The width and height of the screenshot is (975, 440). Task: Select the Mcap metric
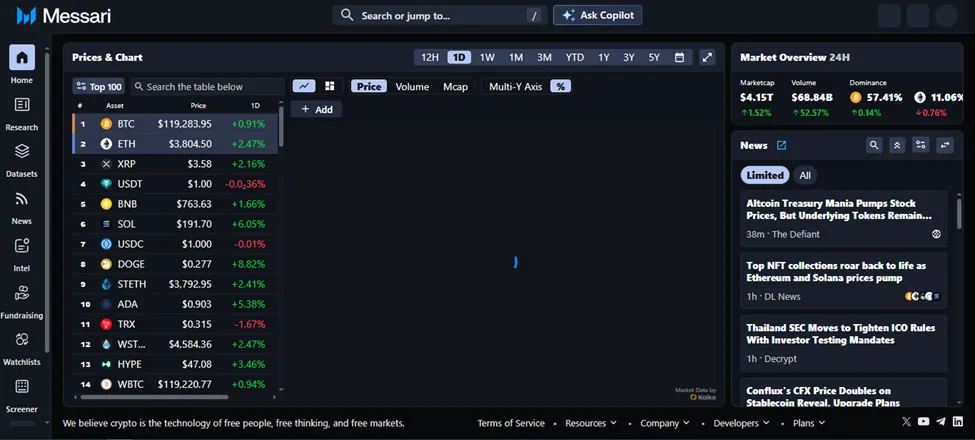click(x=455, y=86)
